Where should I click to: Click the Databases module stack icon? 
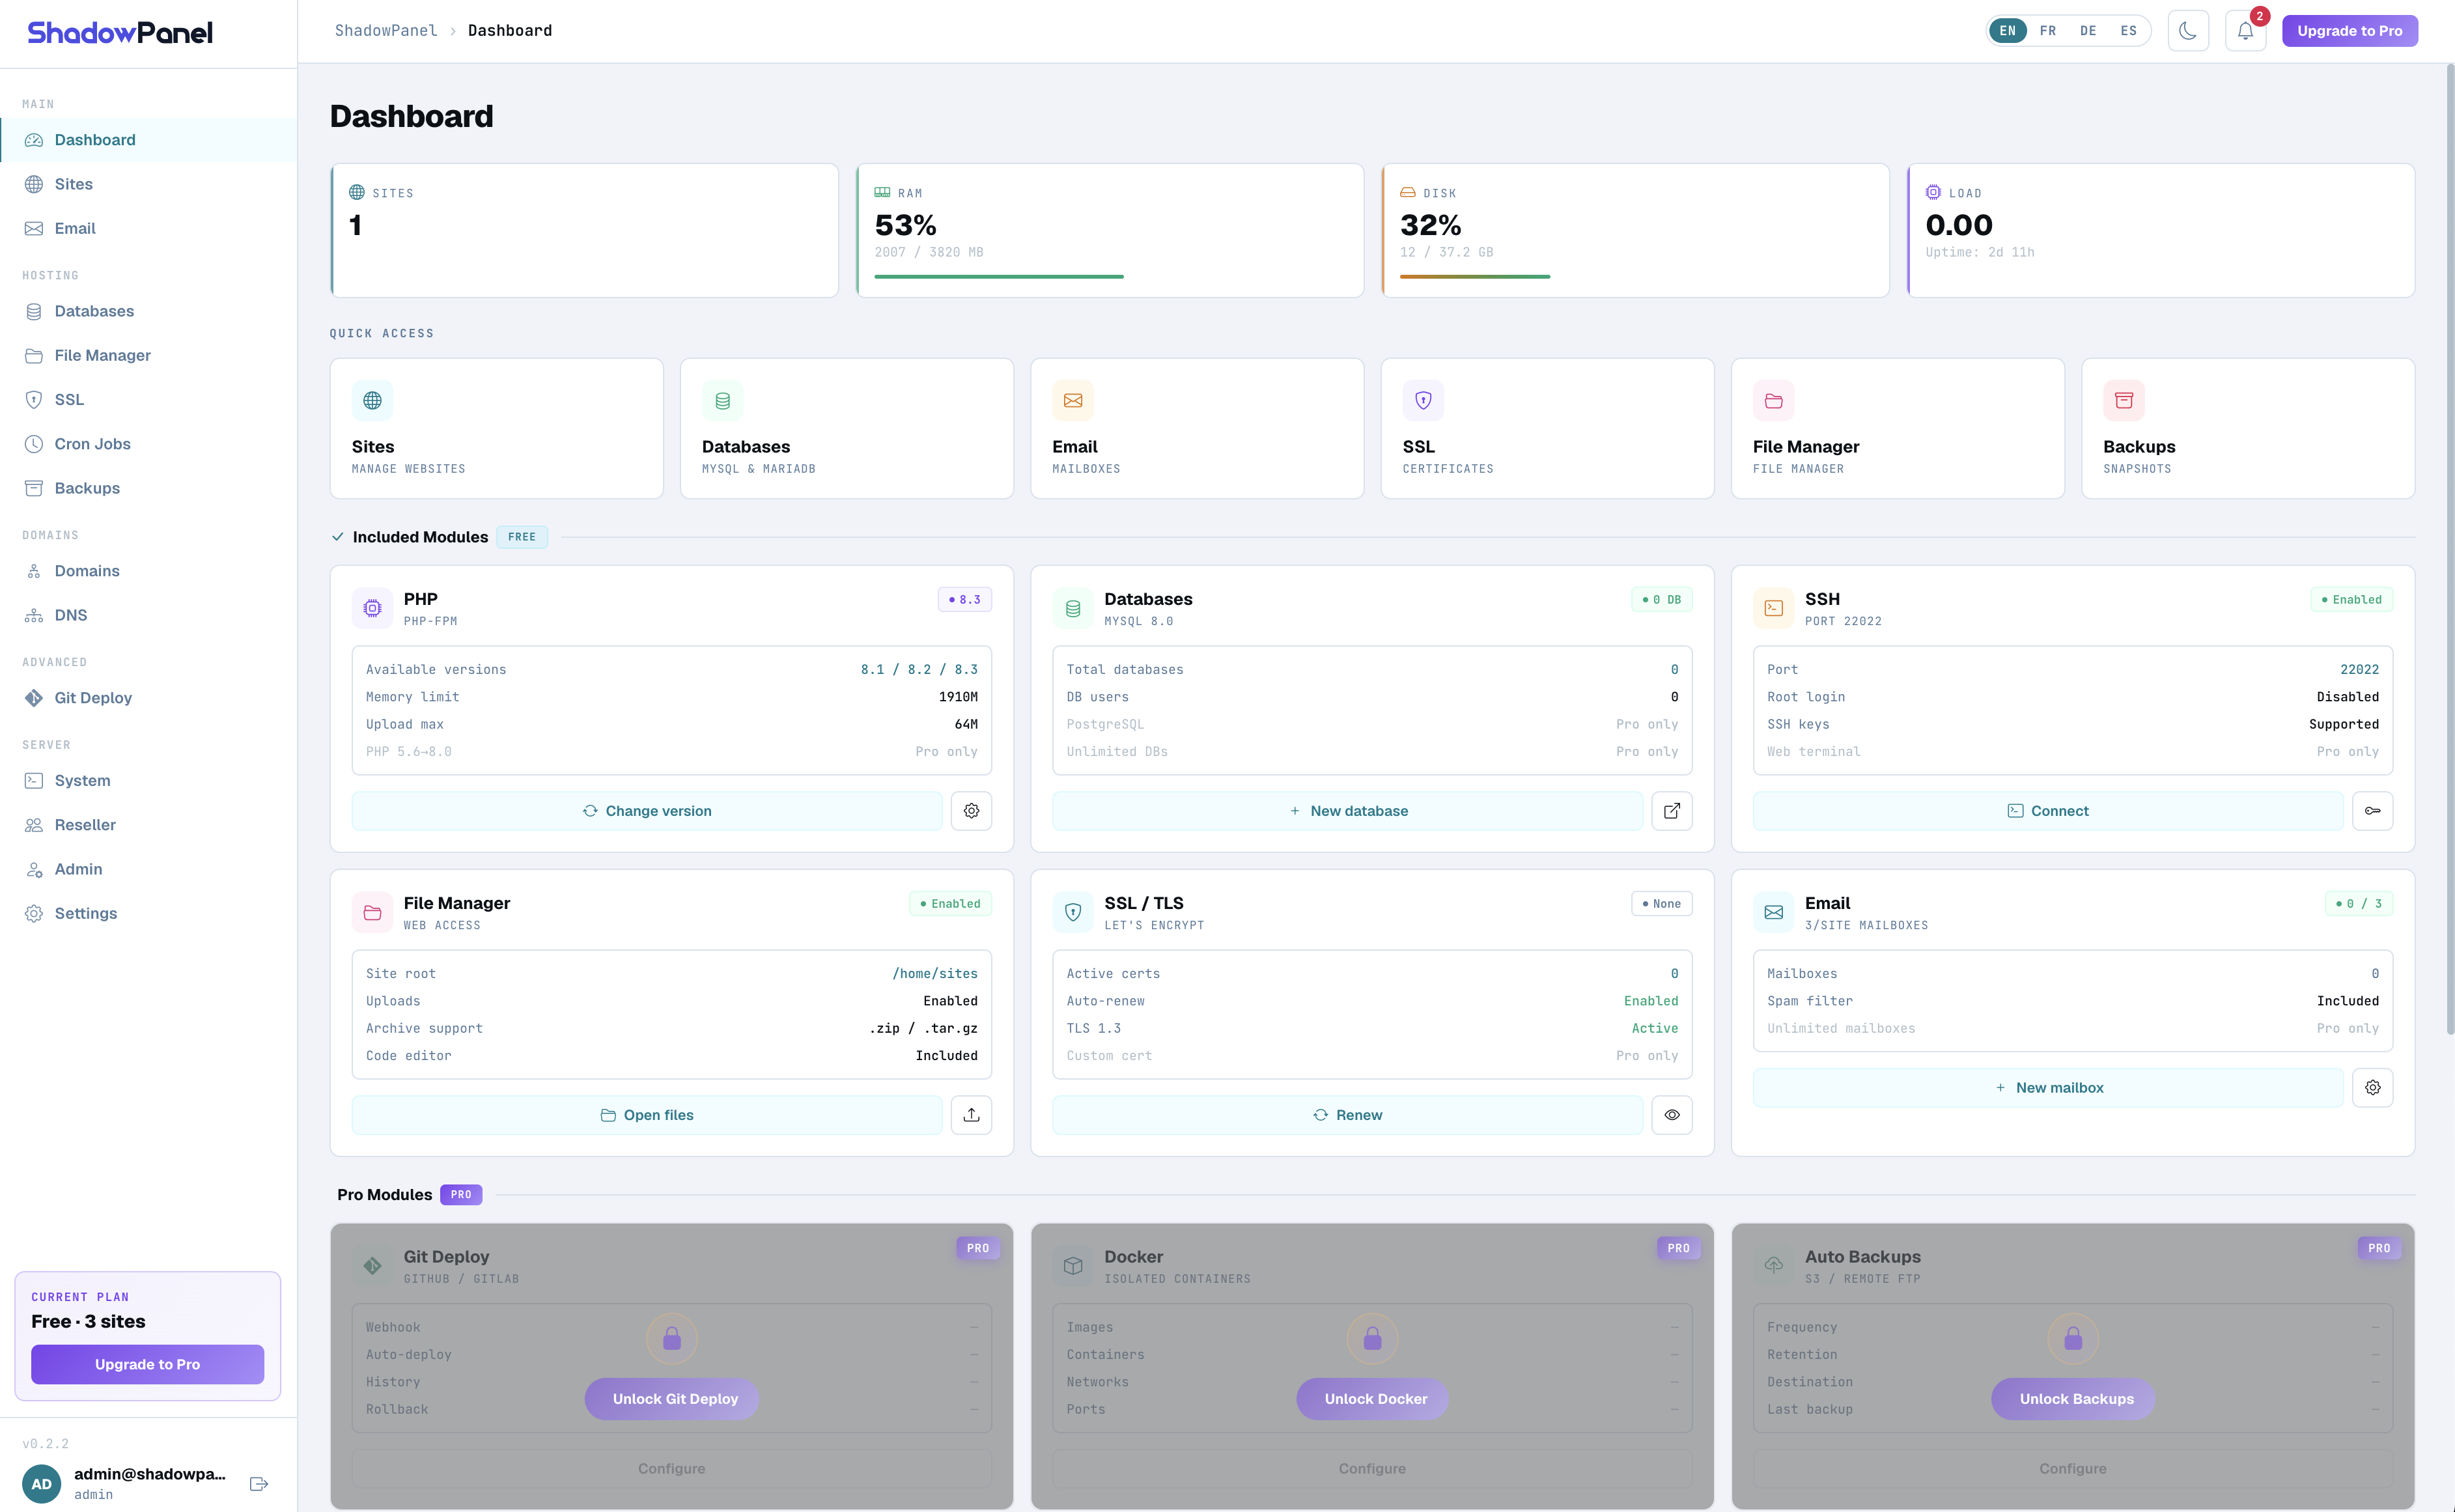1073,608
